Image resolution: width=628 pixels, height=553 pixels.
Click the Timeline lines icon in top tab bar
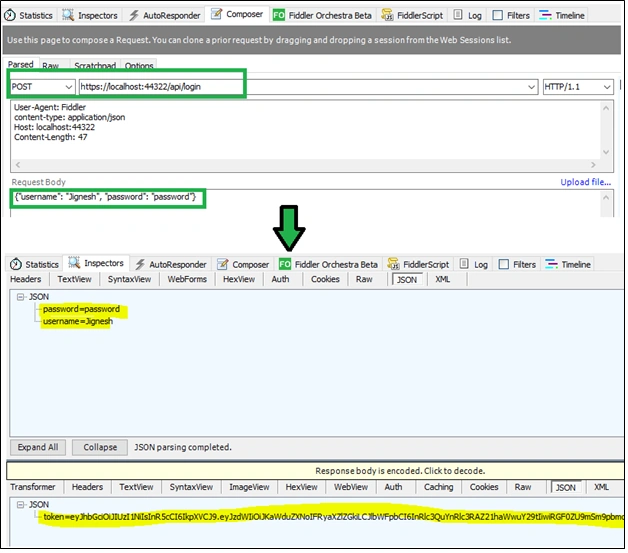pos(545,15)
